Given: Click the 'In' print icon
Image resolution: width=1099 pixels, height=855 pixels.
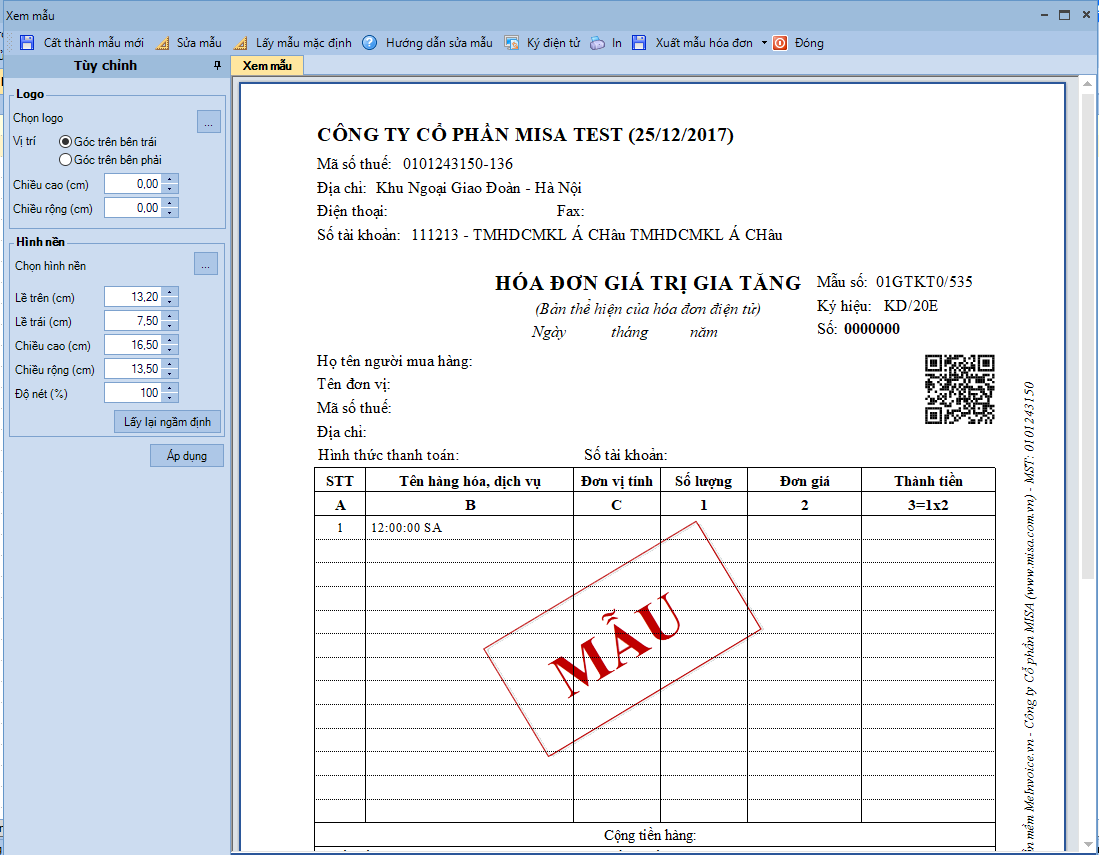Looking at the screenshot, I should pos(597,43).
